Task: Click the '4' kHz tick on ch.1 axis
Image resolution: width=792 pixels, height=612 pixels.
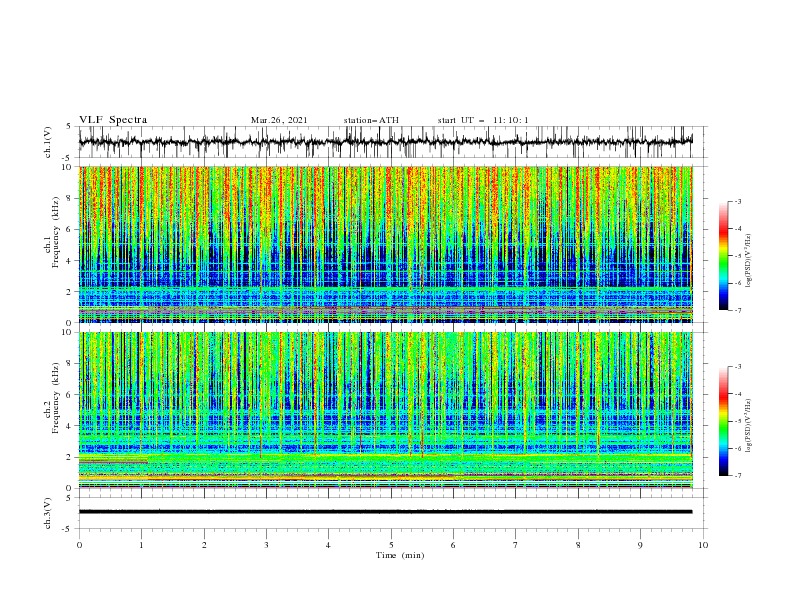Action: [69, 261]
